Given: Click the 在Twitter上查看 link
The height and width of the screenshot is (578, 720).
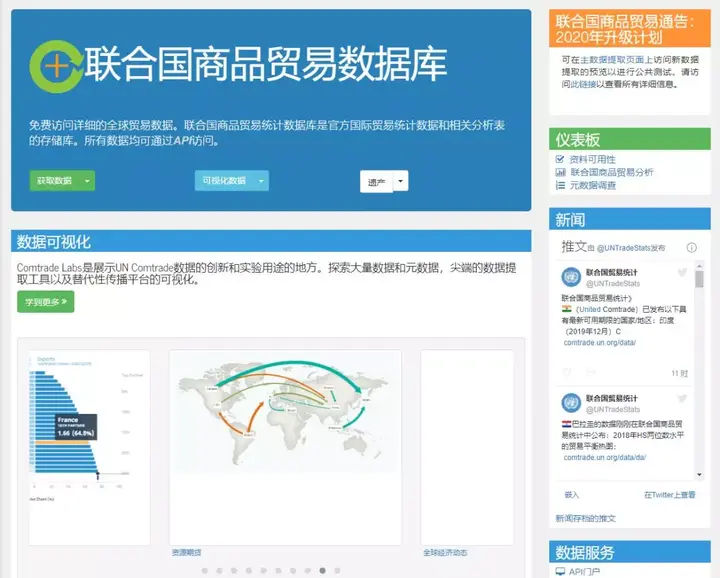Looking at the screenshot, I should click(x=669, y=495).
